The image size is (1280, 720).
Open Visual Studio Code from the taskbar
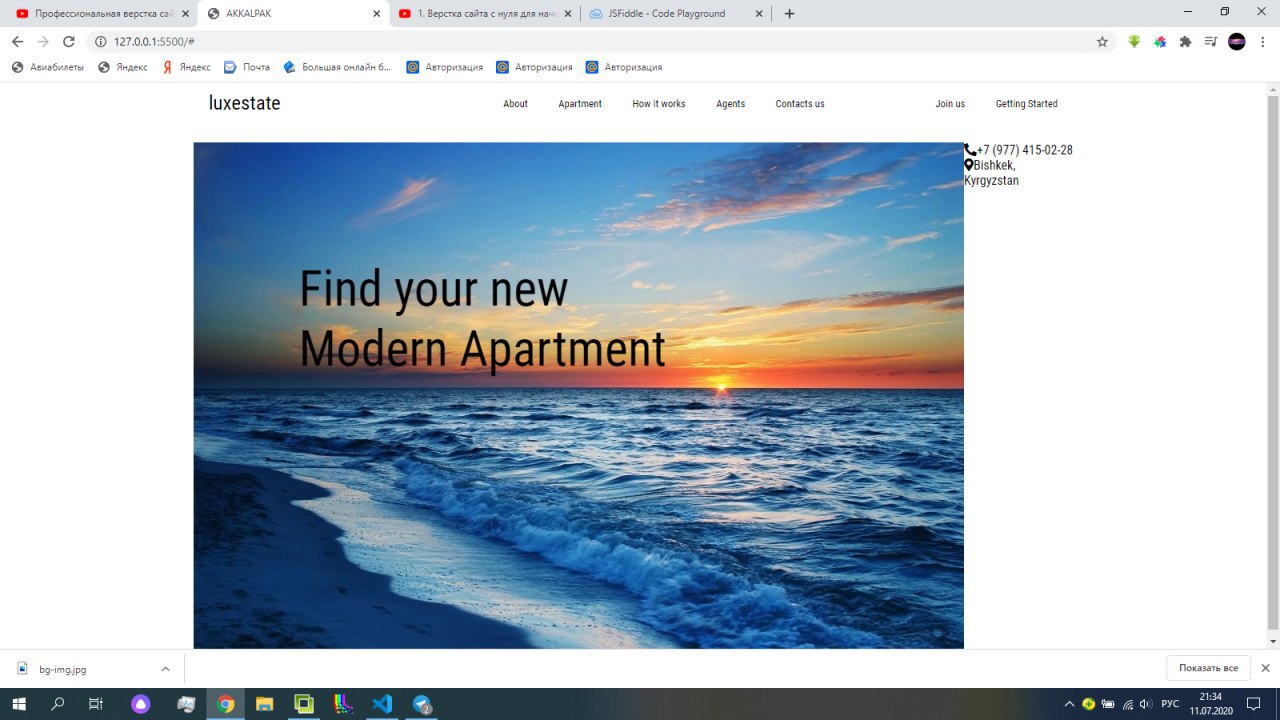(382, 704)
